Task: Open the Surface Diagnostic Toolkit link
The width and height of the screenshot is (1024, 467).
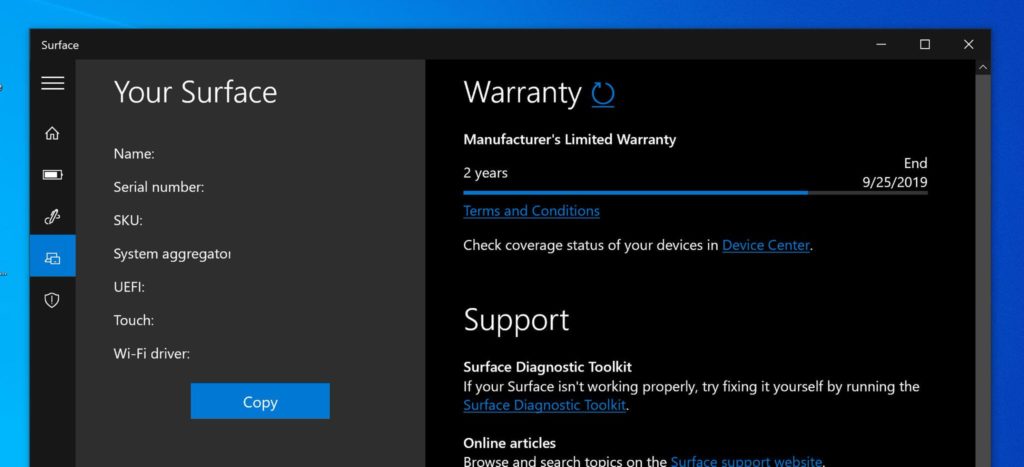Action: pos(545,405)
